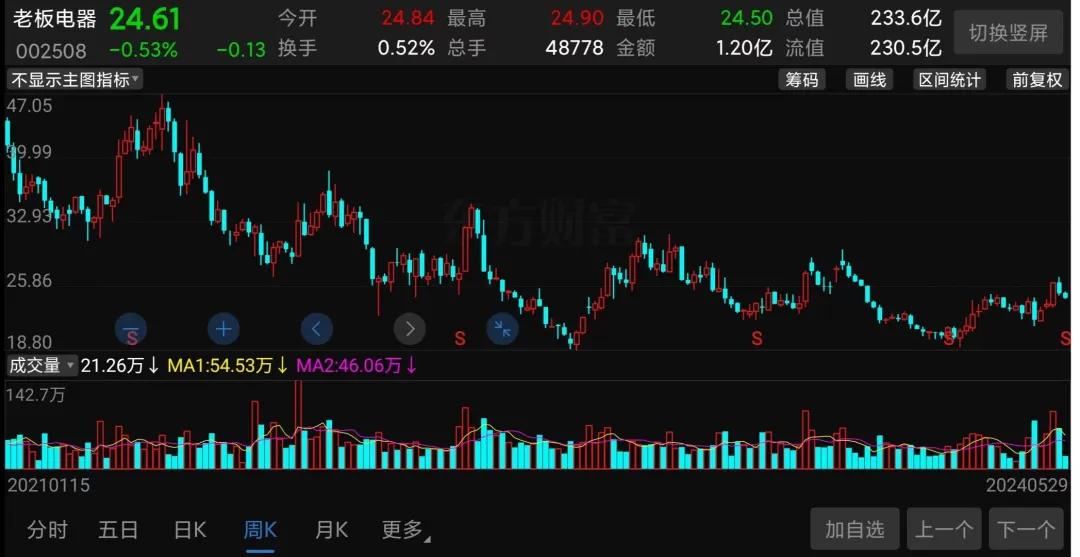Viewport: 1080px width, 557px height.
Task: Tap the 换手 value 0.52%
Action: 406,48
